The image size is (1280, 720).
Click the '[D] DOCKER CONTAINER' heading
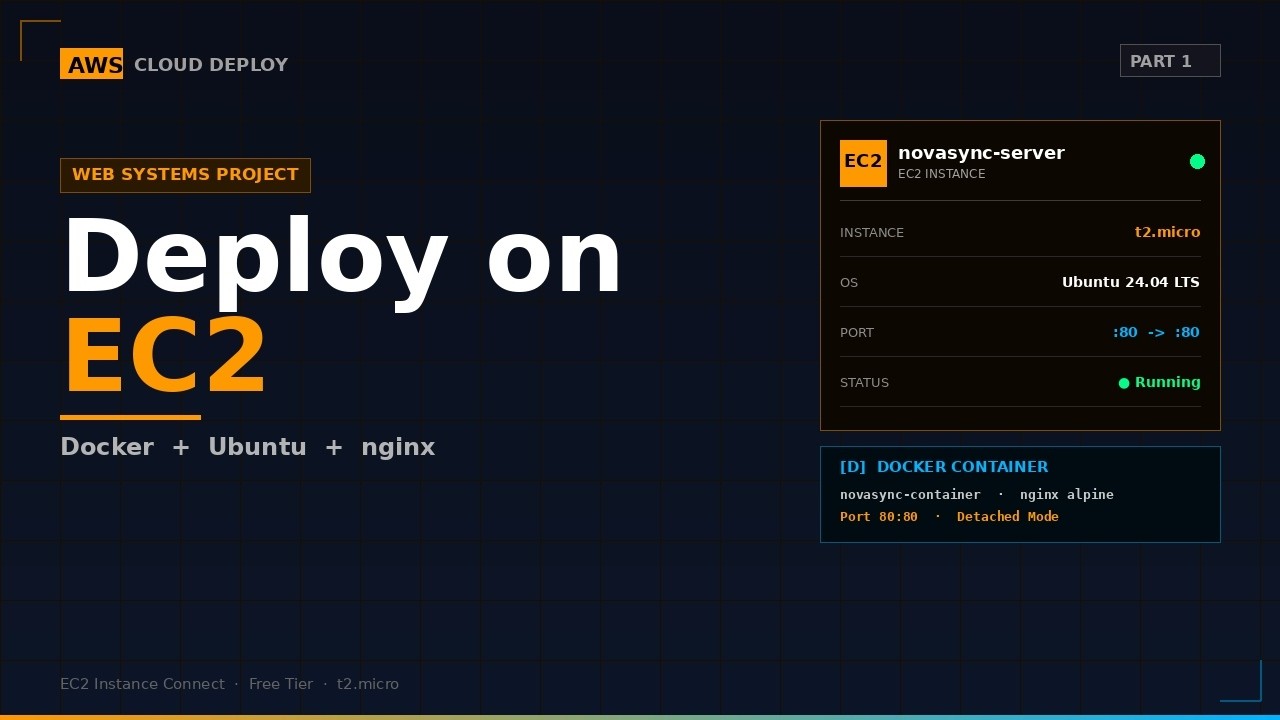(x=944, y=467)
